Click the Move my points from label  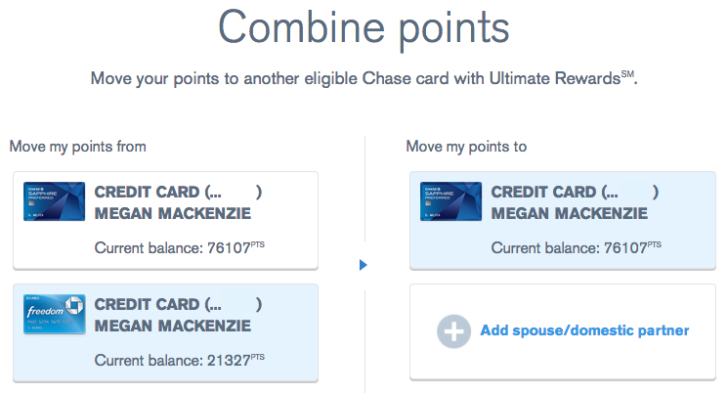[78, 147]
